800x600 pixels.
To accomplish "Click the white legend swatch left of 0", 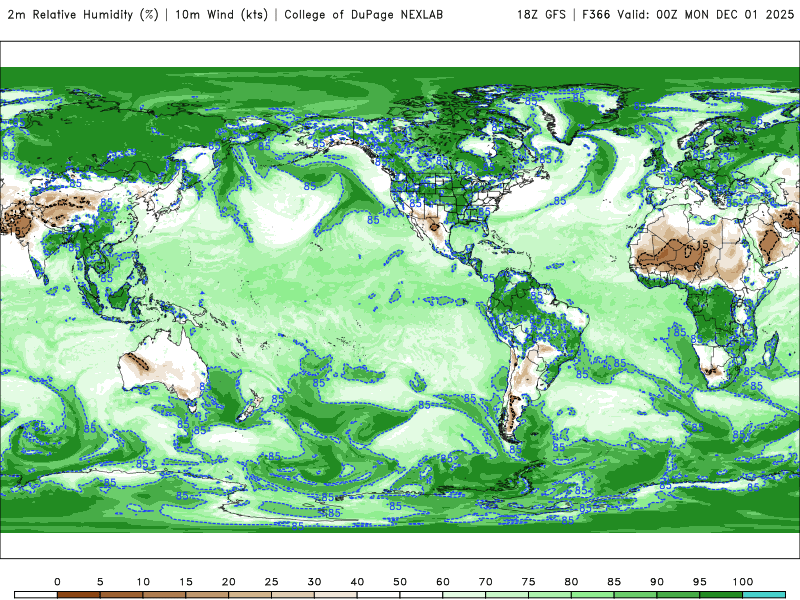I will point(36,595).
